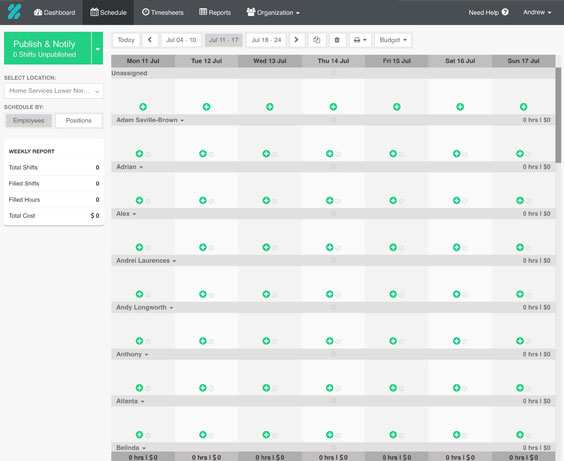Add Monday shift for Adam Saville-Brown

(x=139, y=154)
